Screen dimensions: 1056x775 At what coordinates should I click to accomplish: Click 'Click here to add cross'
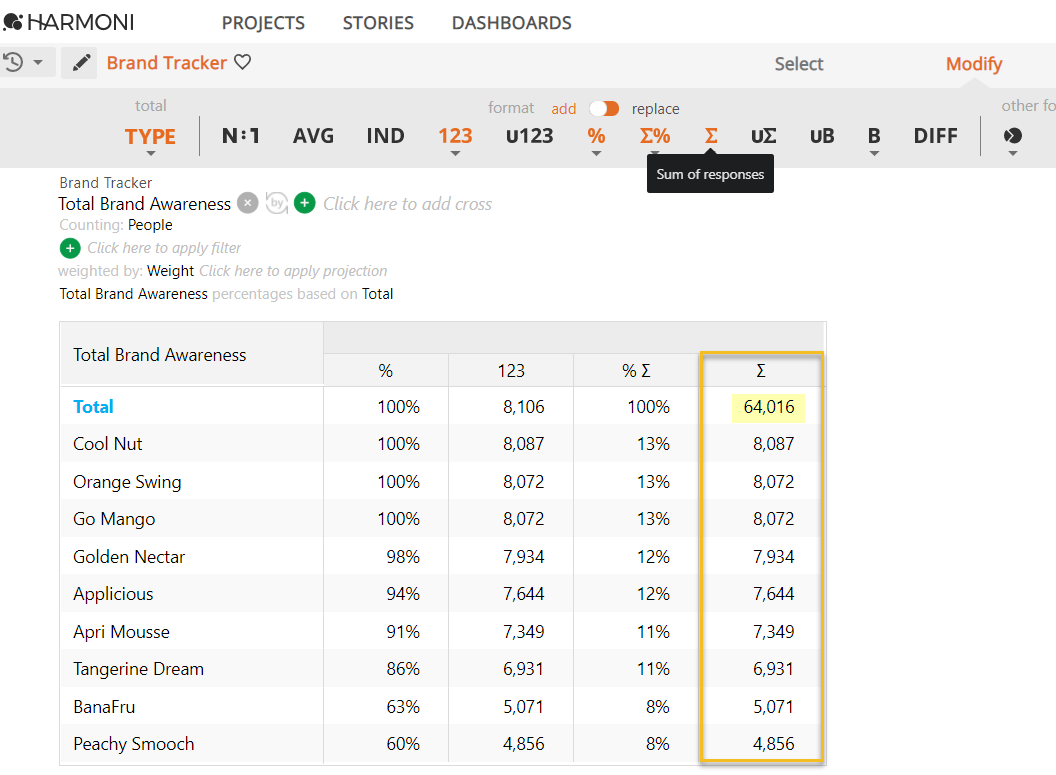coord(407,204)
